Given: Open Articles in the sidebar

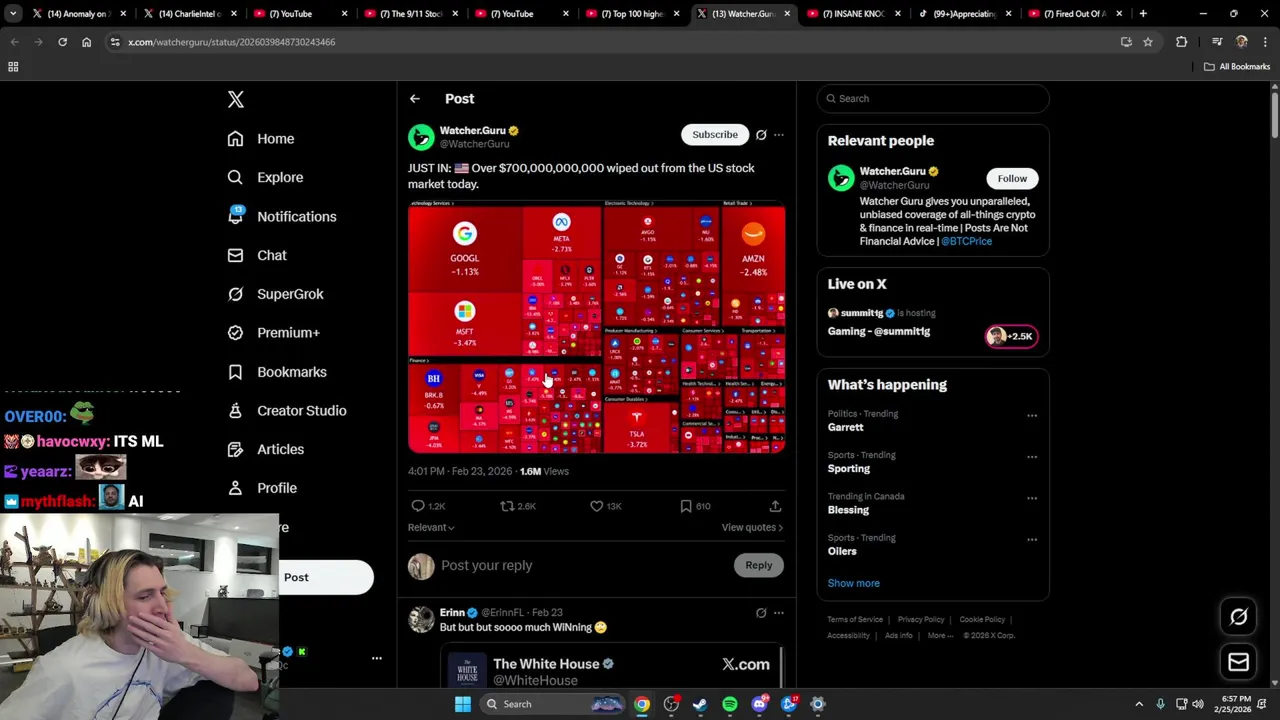Looking at the screenshot, I should [x=265, y=450].
